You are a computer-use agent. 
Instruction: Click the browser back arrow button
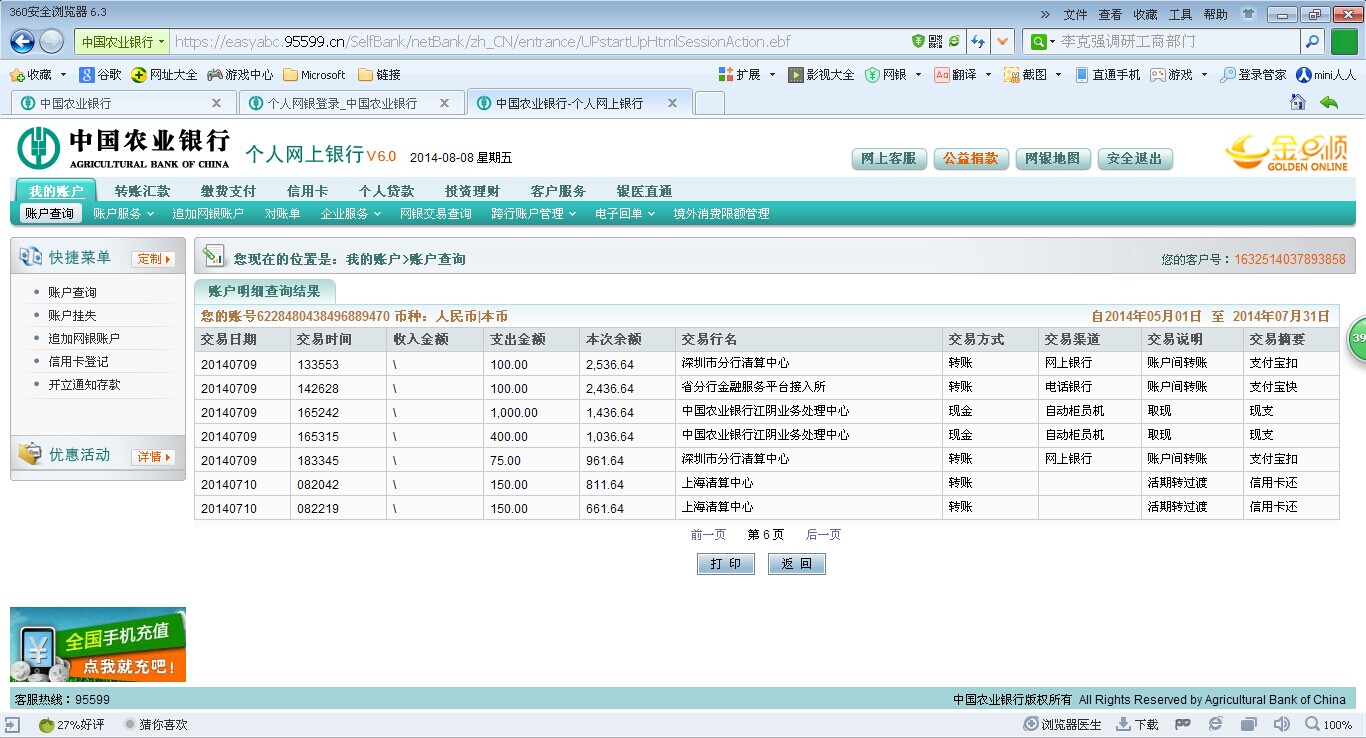(22, 41)
